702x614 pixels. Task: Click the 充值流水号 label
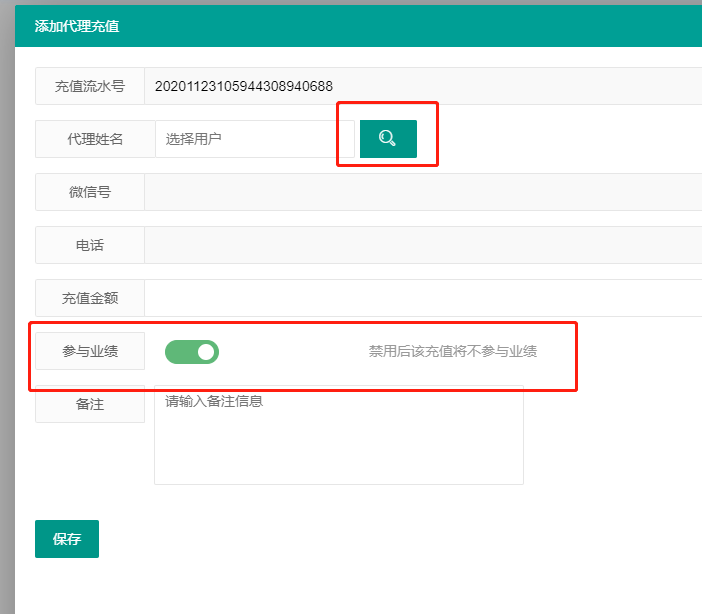coord(90,86)
